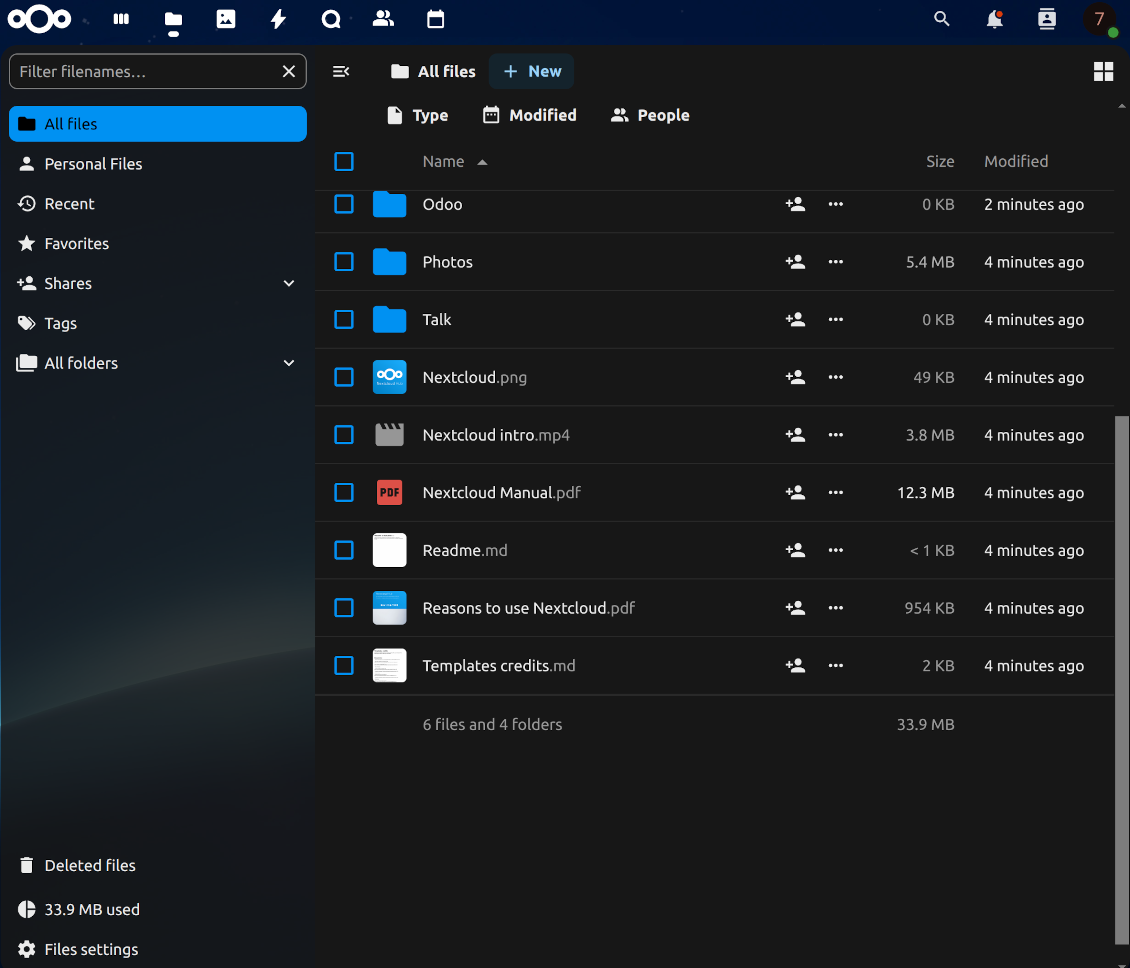Check the Nextcloud Manual.pdf checkbox

[x=344, y=492]
